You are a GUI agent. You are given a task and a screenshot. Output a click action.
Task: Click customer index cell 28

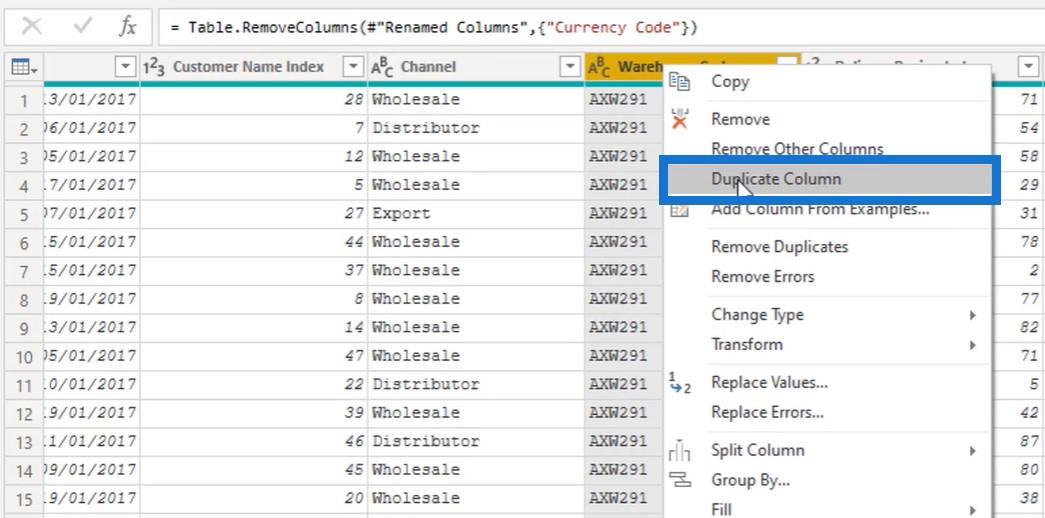(253, 100)
